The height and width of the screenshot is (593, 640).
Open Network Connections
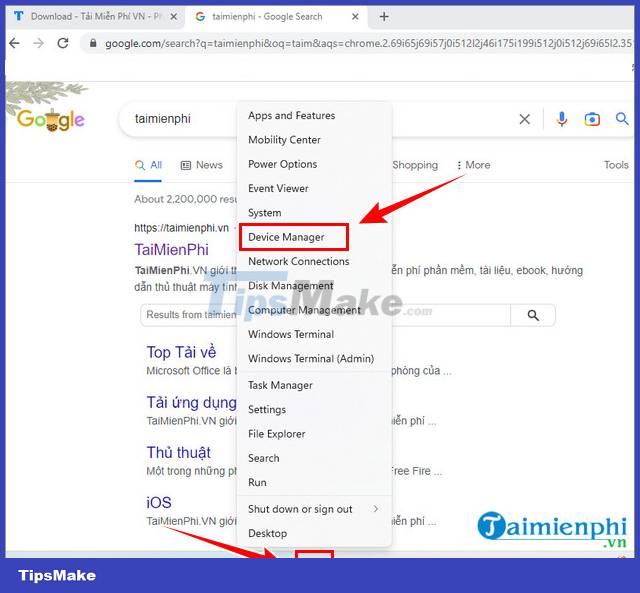(x=299, y=261)
